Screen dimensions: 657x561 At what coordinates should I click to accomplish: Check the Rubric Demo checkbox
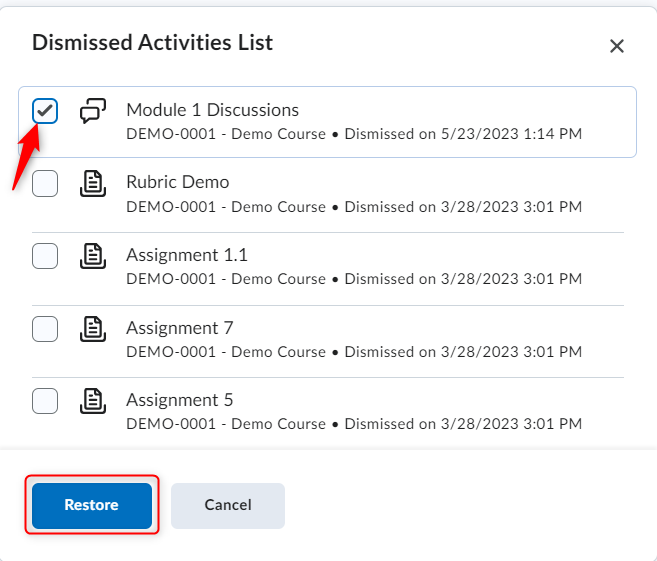coord(45,184)
